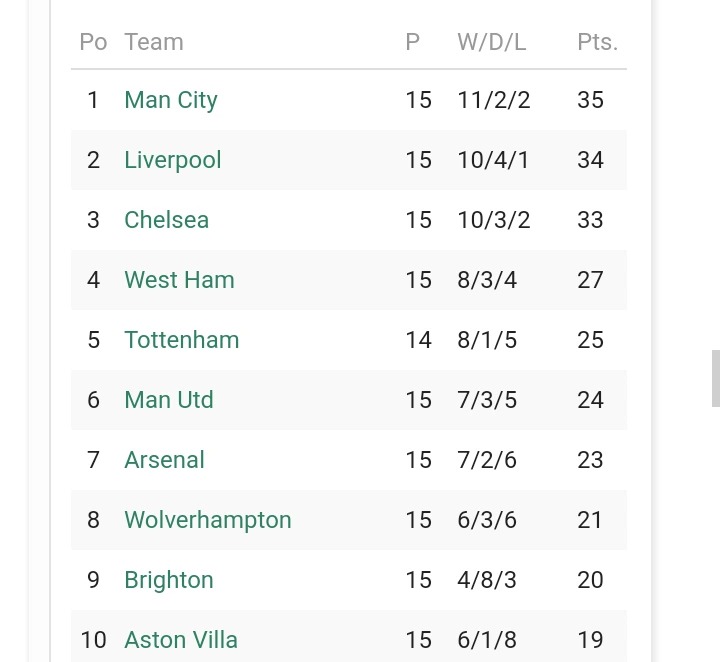Click the Po column header
Viewport: 720px width, 662px height.
click(x=93, y=42)
